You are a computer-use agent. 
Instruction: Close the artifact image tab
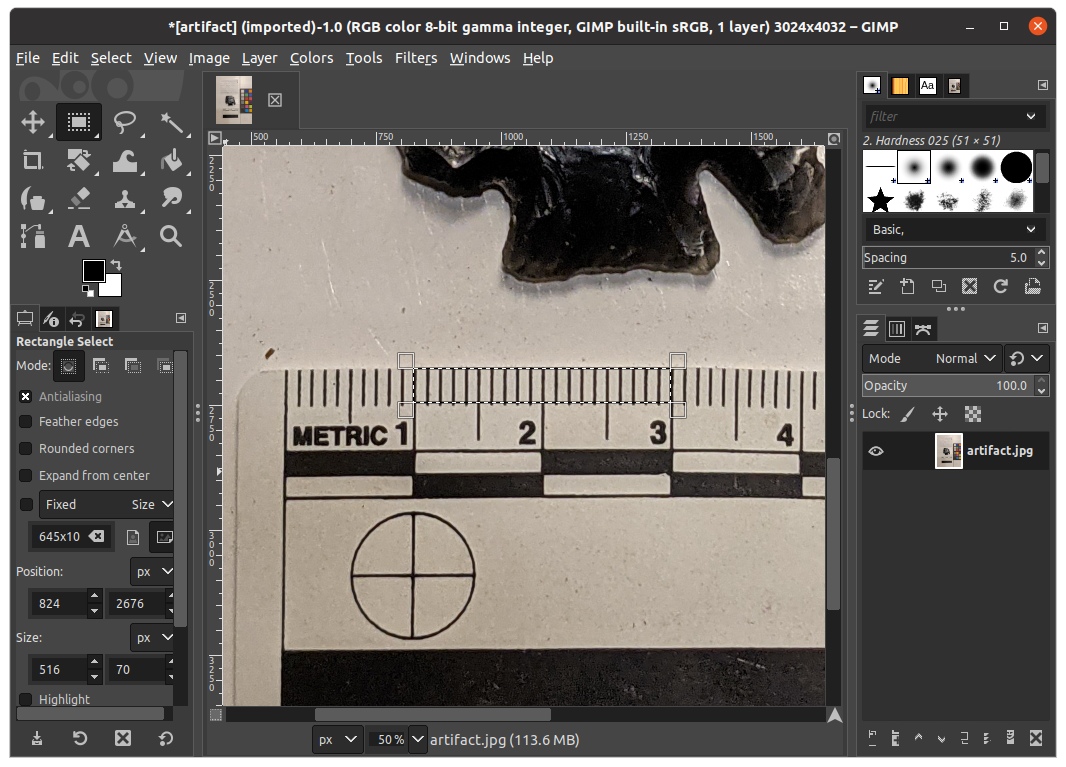(x=275, y=100)
